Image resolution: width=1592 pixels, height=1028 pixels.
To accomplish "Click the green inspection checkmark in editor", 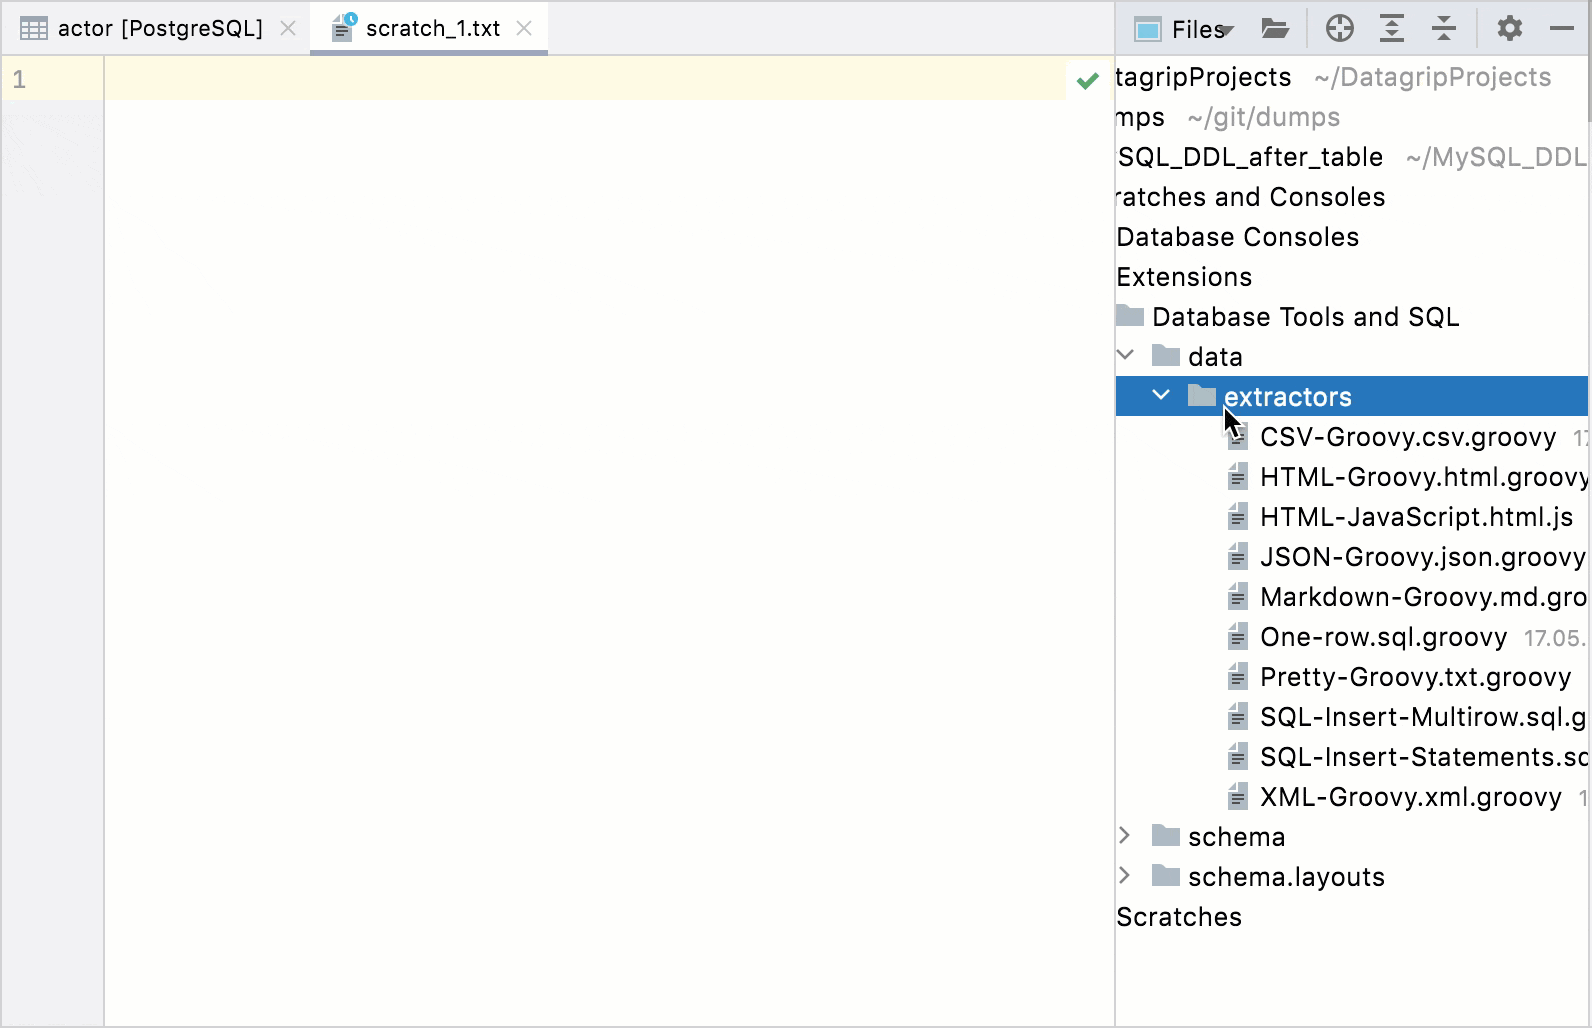I will click(x=1088, y=80).
